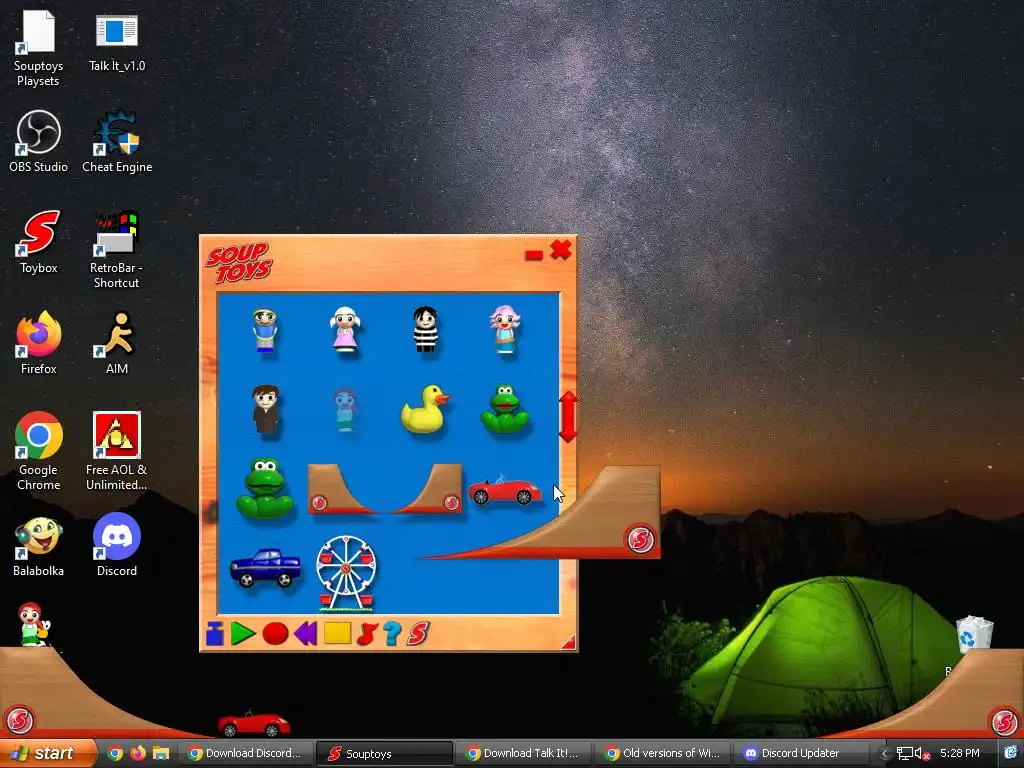Screen dimensions: 1024x768
Task: Close the Soup Toys toybox window
Action: tap(561, 249)
